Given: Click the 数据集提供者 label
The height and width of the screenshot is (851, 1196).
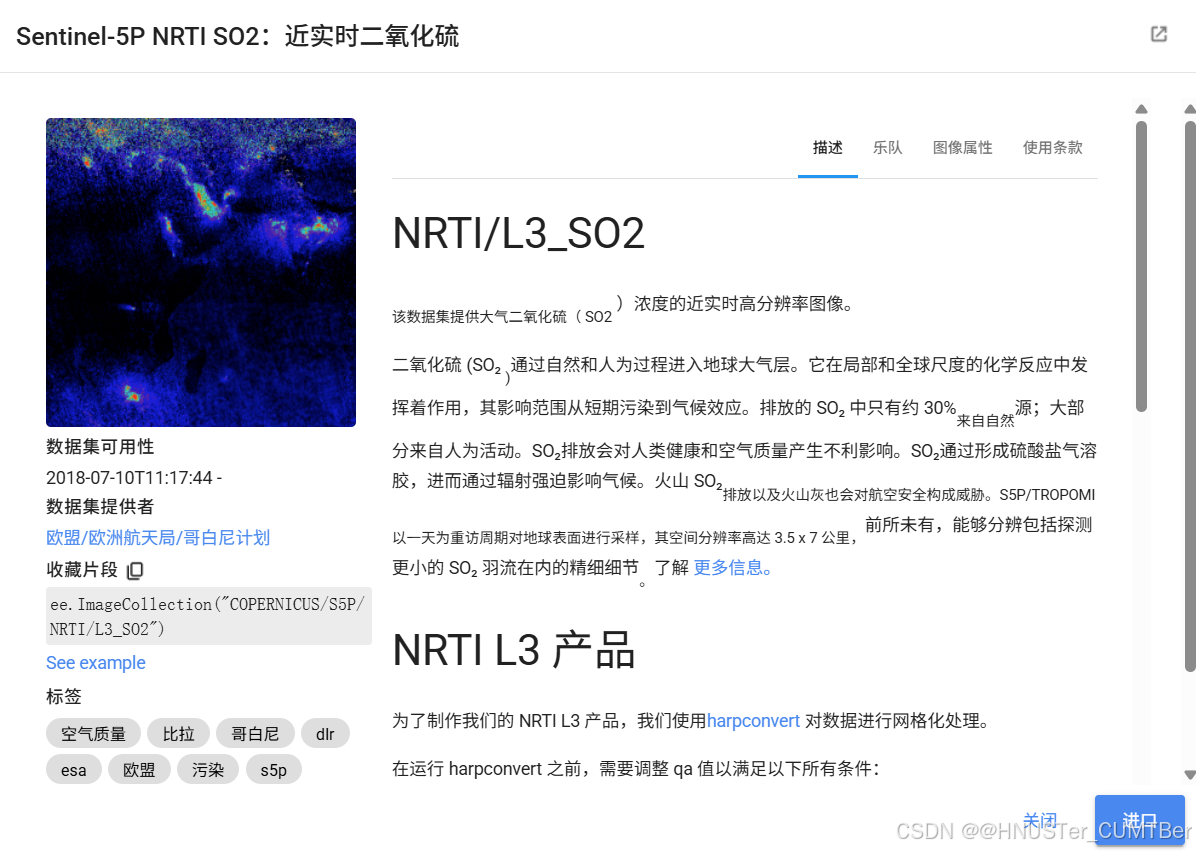Looking at the screenshot, I should (x=100, y=507).
